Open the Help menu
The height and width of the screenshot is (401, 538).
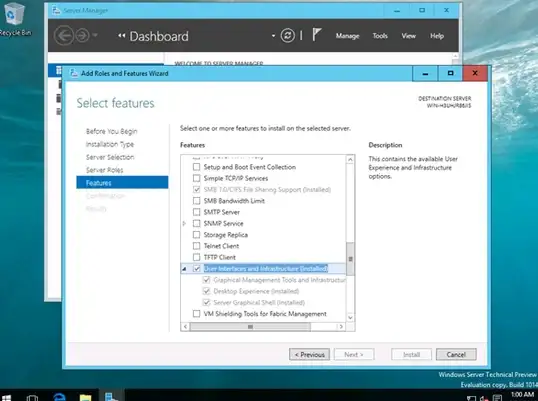click(437, 36)
